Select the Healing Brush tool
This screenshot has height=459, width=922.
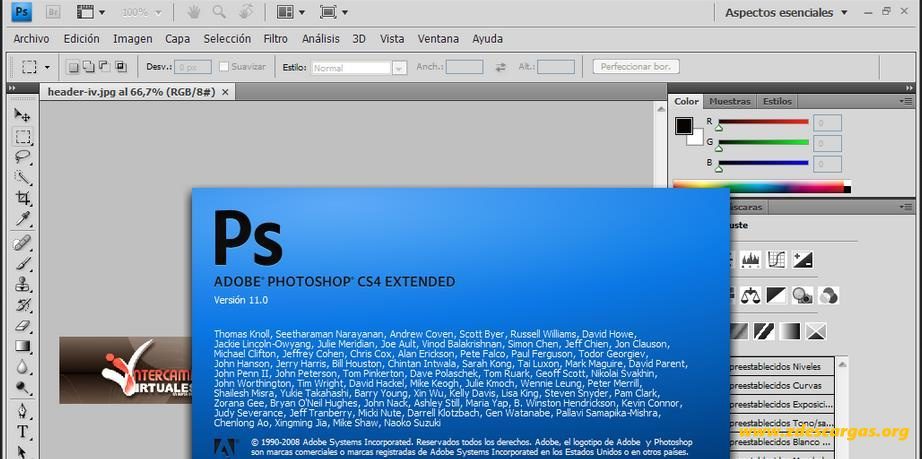tap(22, 243)
